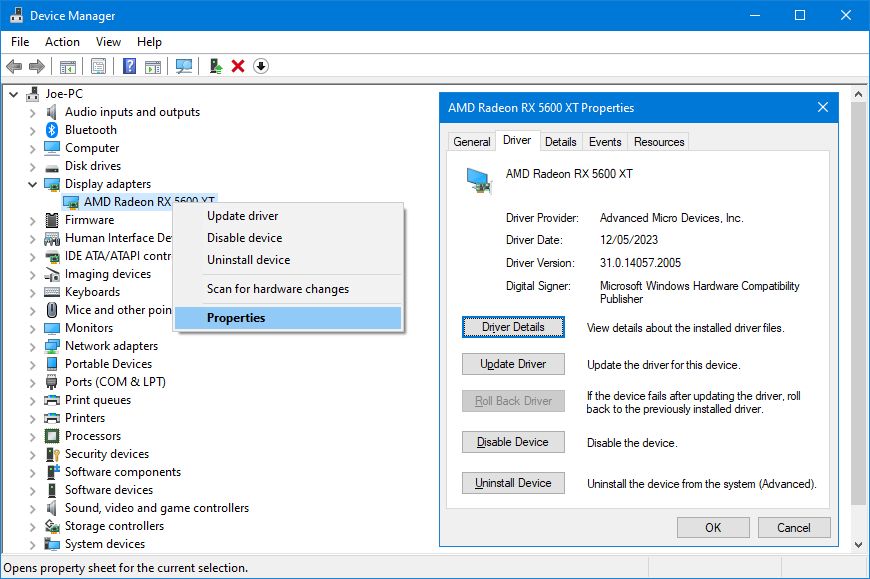Click the scrollbar down arrow
The width and height of the screenshot is (870, 579).
coord(858,545)
